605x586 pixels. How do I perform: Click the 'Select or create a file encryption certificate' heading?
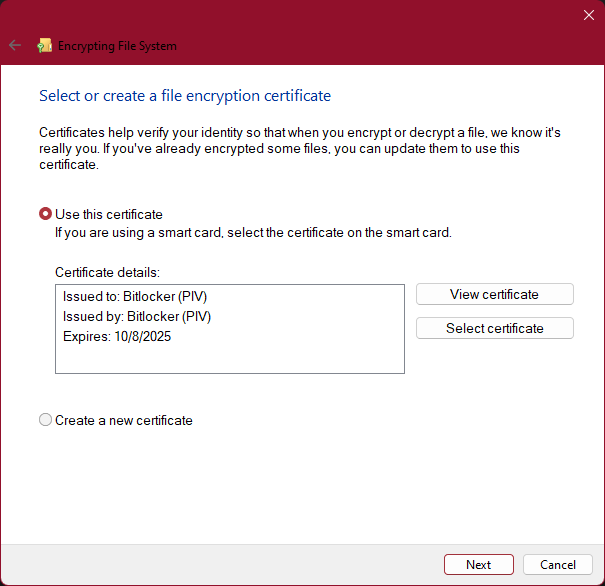[x=185, y=96]
